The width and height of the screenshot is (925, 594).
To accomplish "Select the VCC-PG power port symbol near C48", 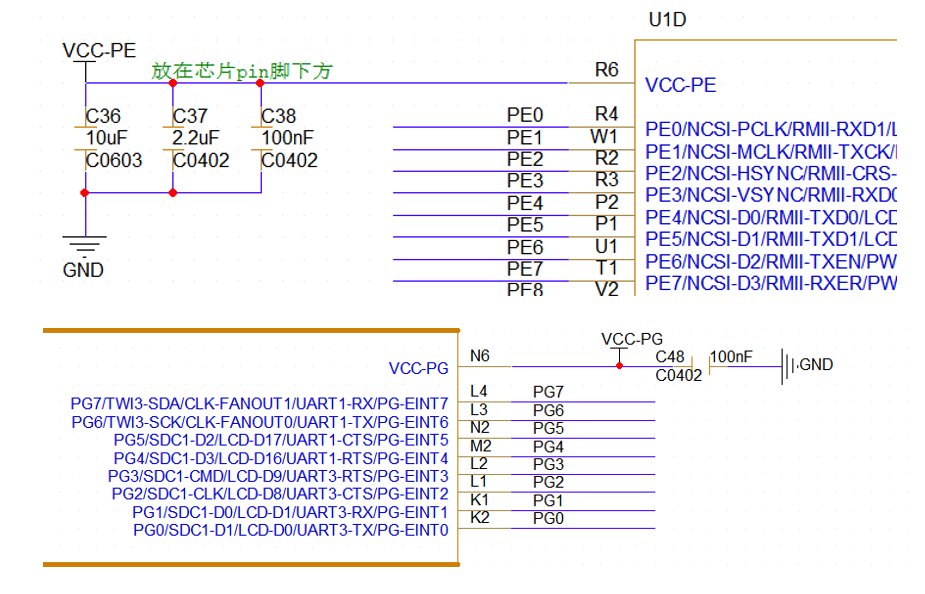I will [x=619, y=350].
